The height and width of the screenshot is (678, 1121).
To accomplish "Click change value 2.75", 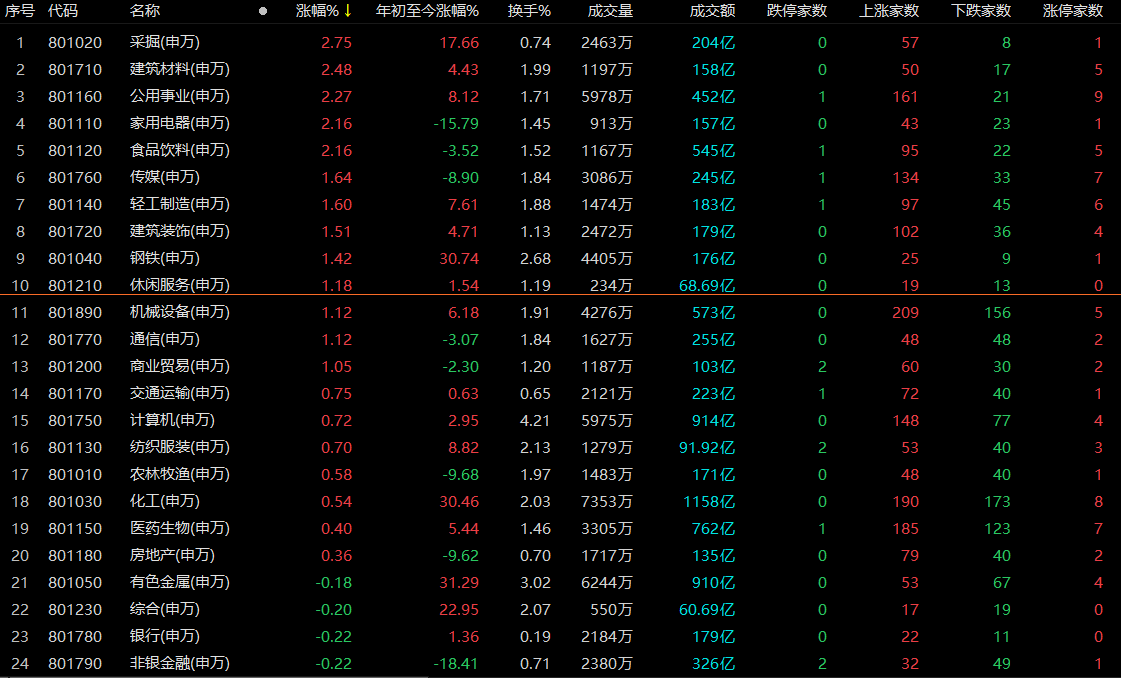I will [337, 43].
